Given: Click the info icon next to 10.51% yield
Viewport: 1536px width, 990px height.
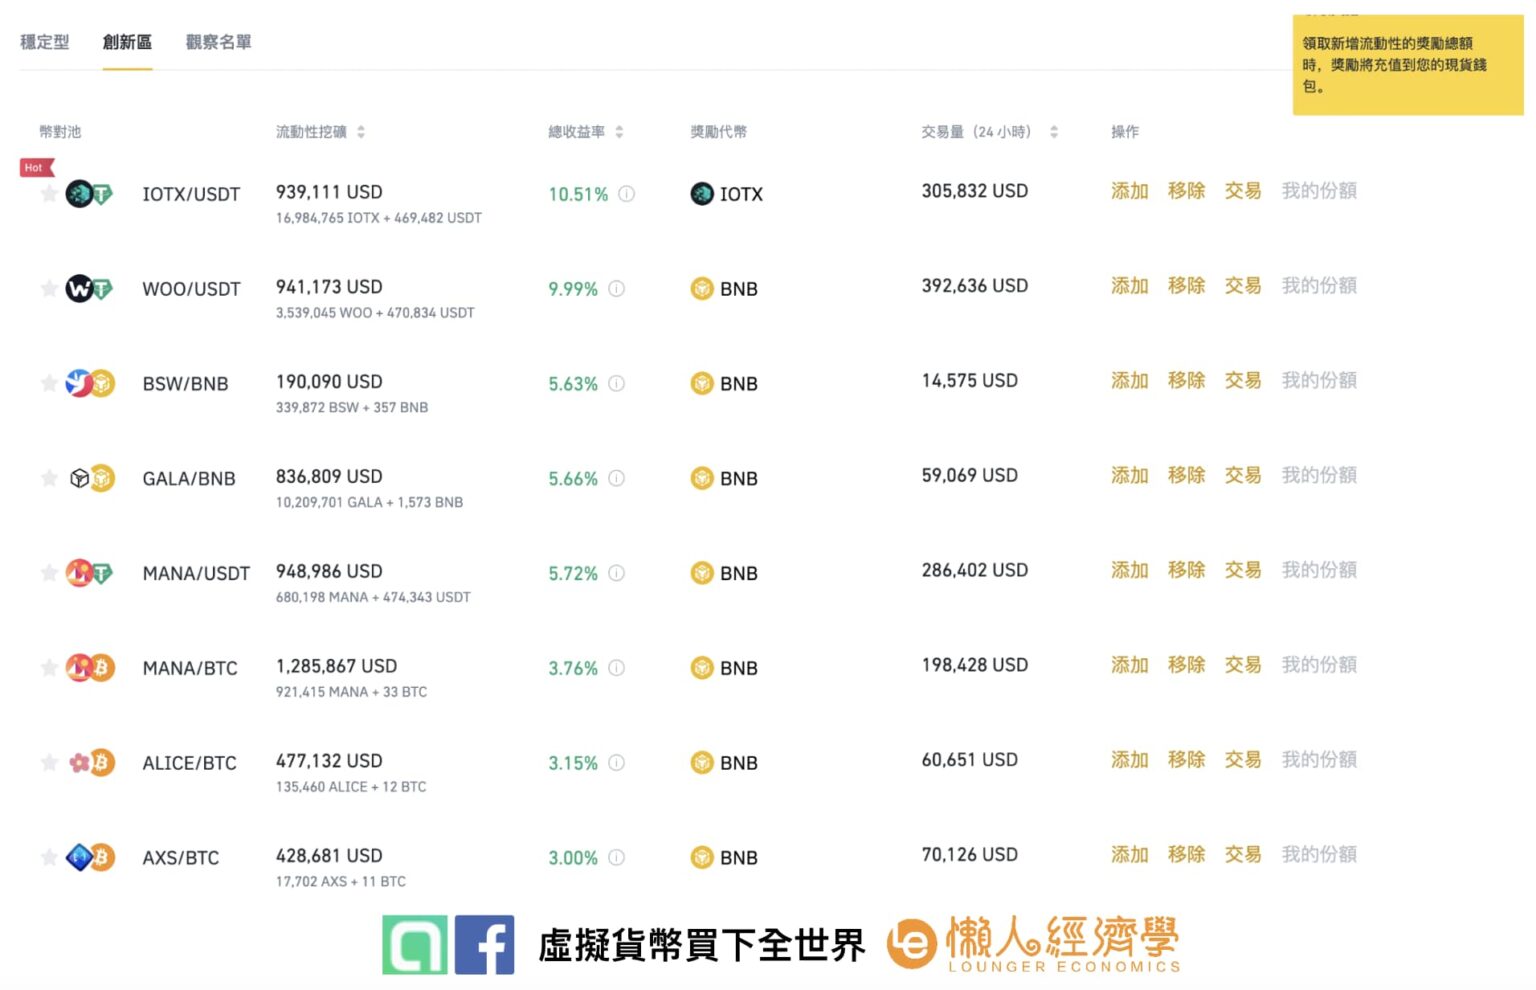Looking at the screenshot, I should tap(627, 194).
